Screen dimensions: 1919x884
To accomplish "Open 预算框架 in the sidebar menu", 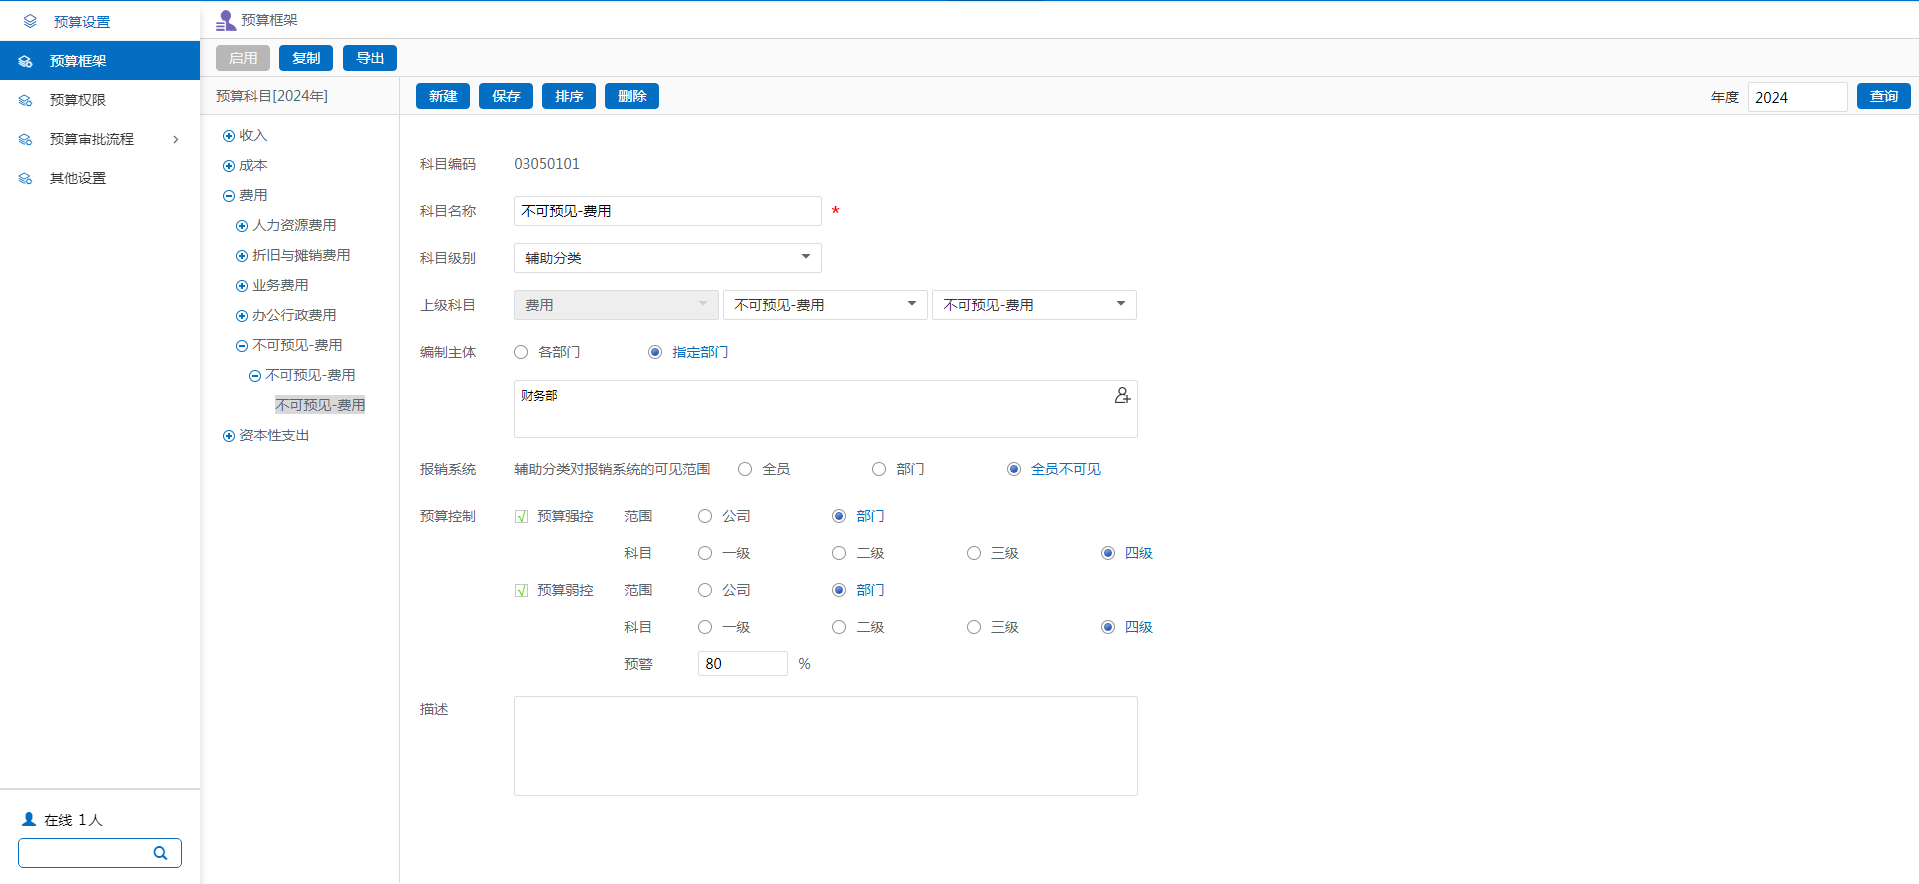I will click(78, 61).
